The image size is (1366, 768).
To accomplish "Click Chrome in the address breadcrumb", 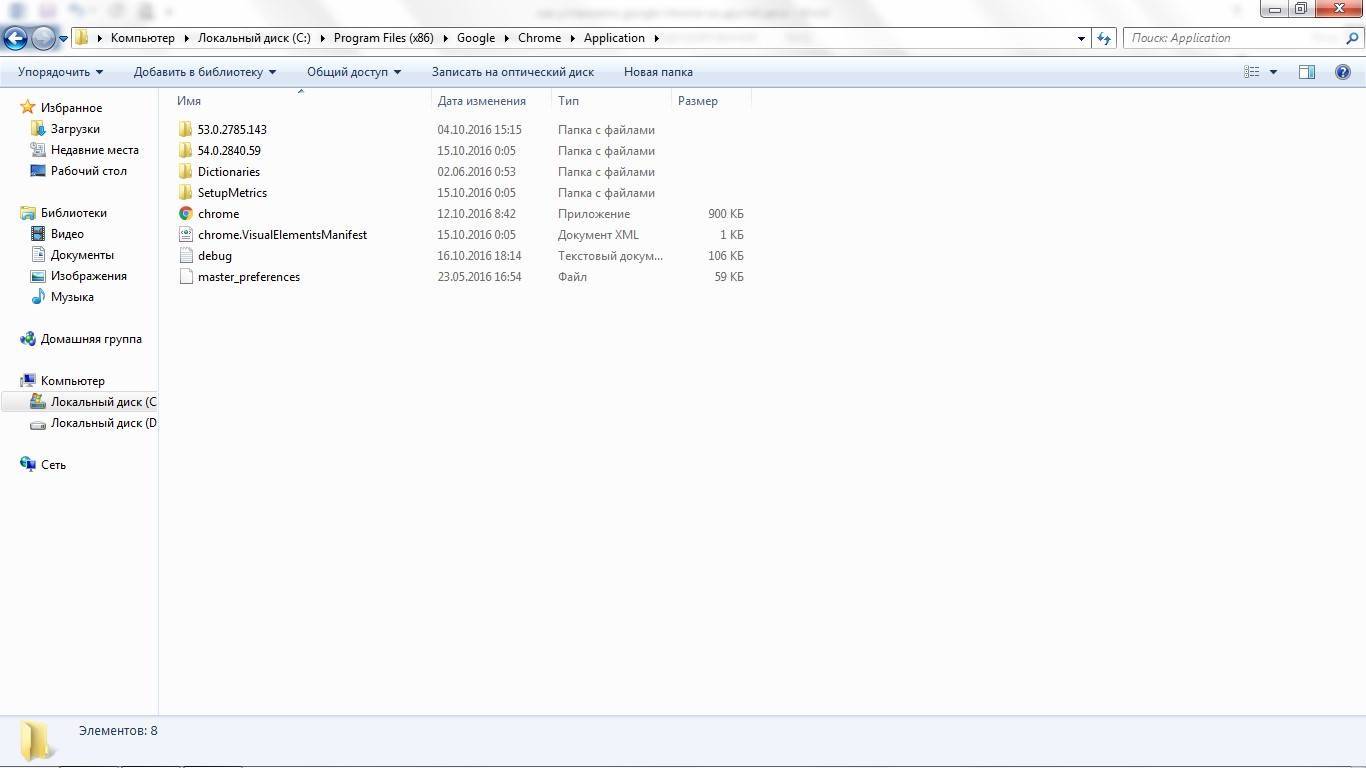I will (x=539, y=38).
